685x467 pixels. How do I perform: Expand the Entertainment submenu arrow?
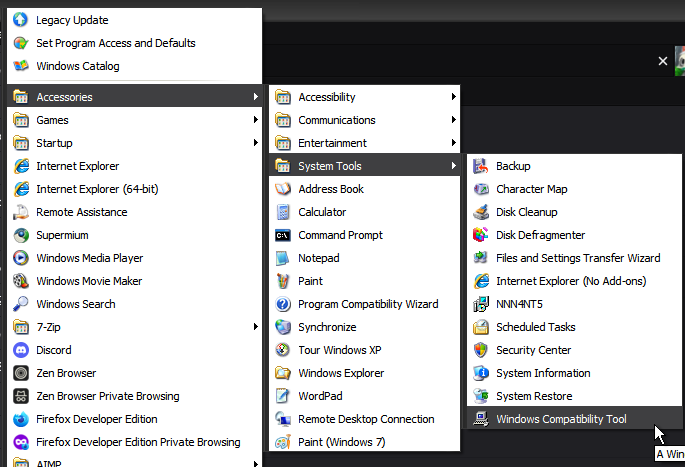[453, 142]
